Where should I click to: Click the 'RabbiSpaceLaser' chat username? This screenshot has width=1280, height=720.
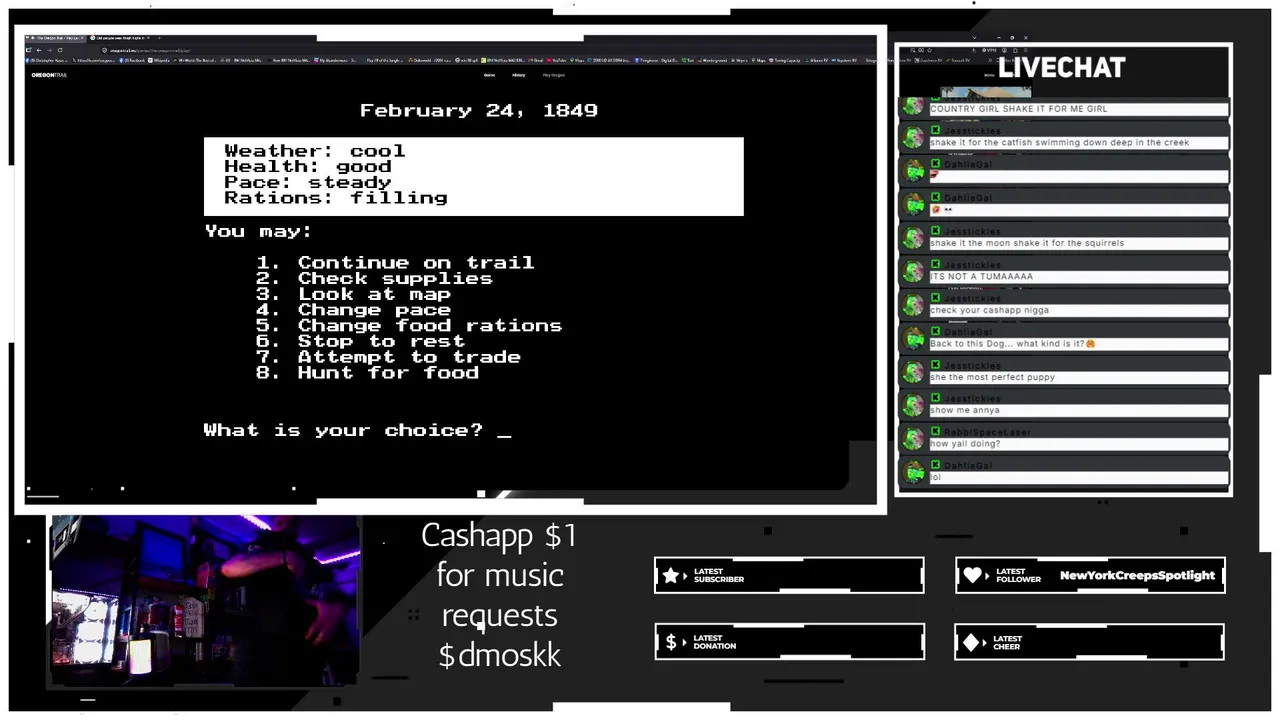pyautogui.click(x=987, y=432)
